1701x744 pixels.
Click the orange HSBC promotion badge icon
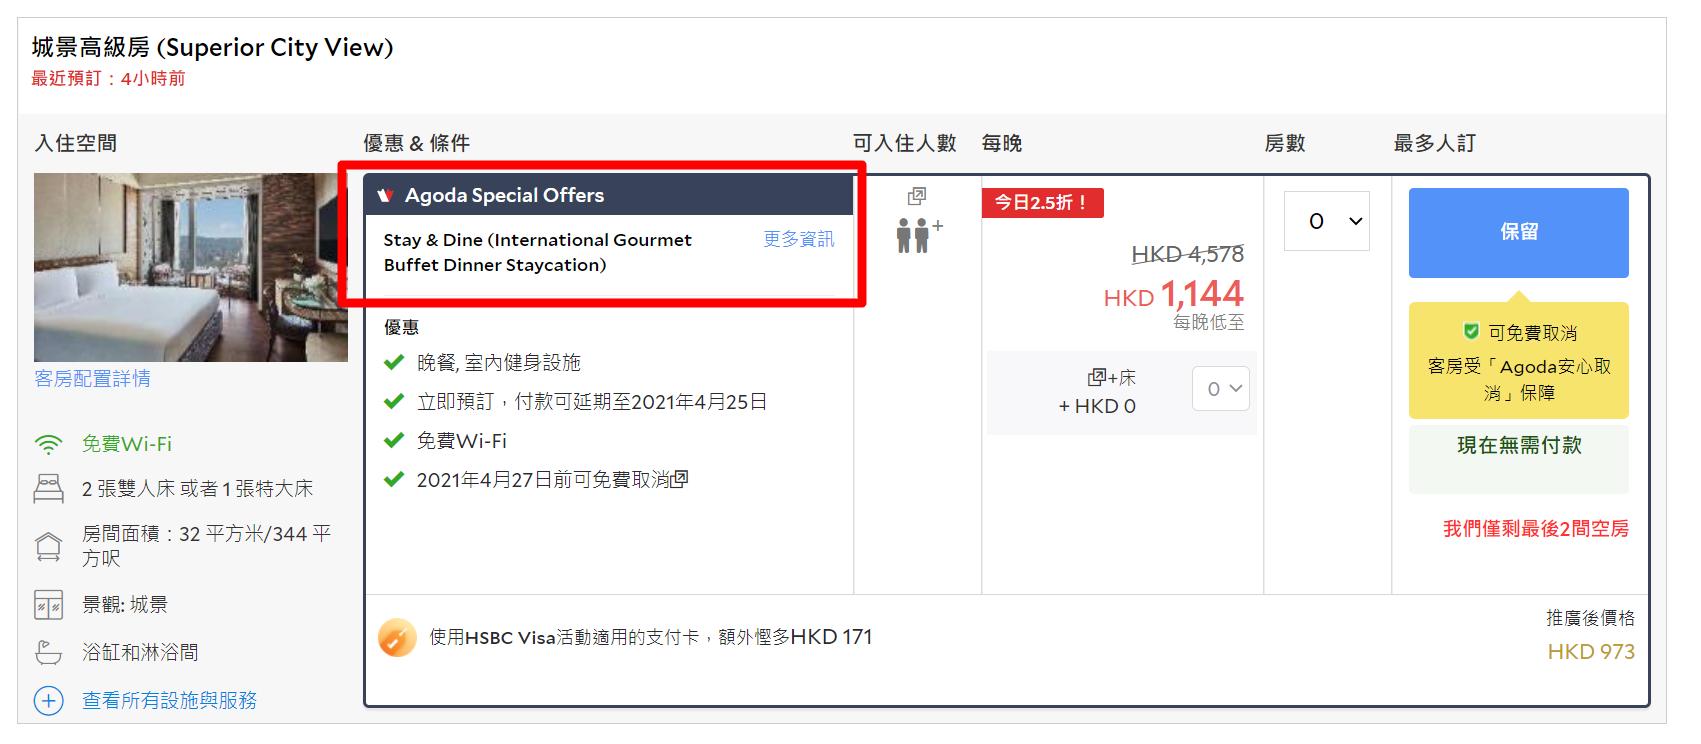(397, 637)
